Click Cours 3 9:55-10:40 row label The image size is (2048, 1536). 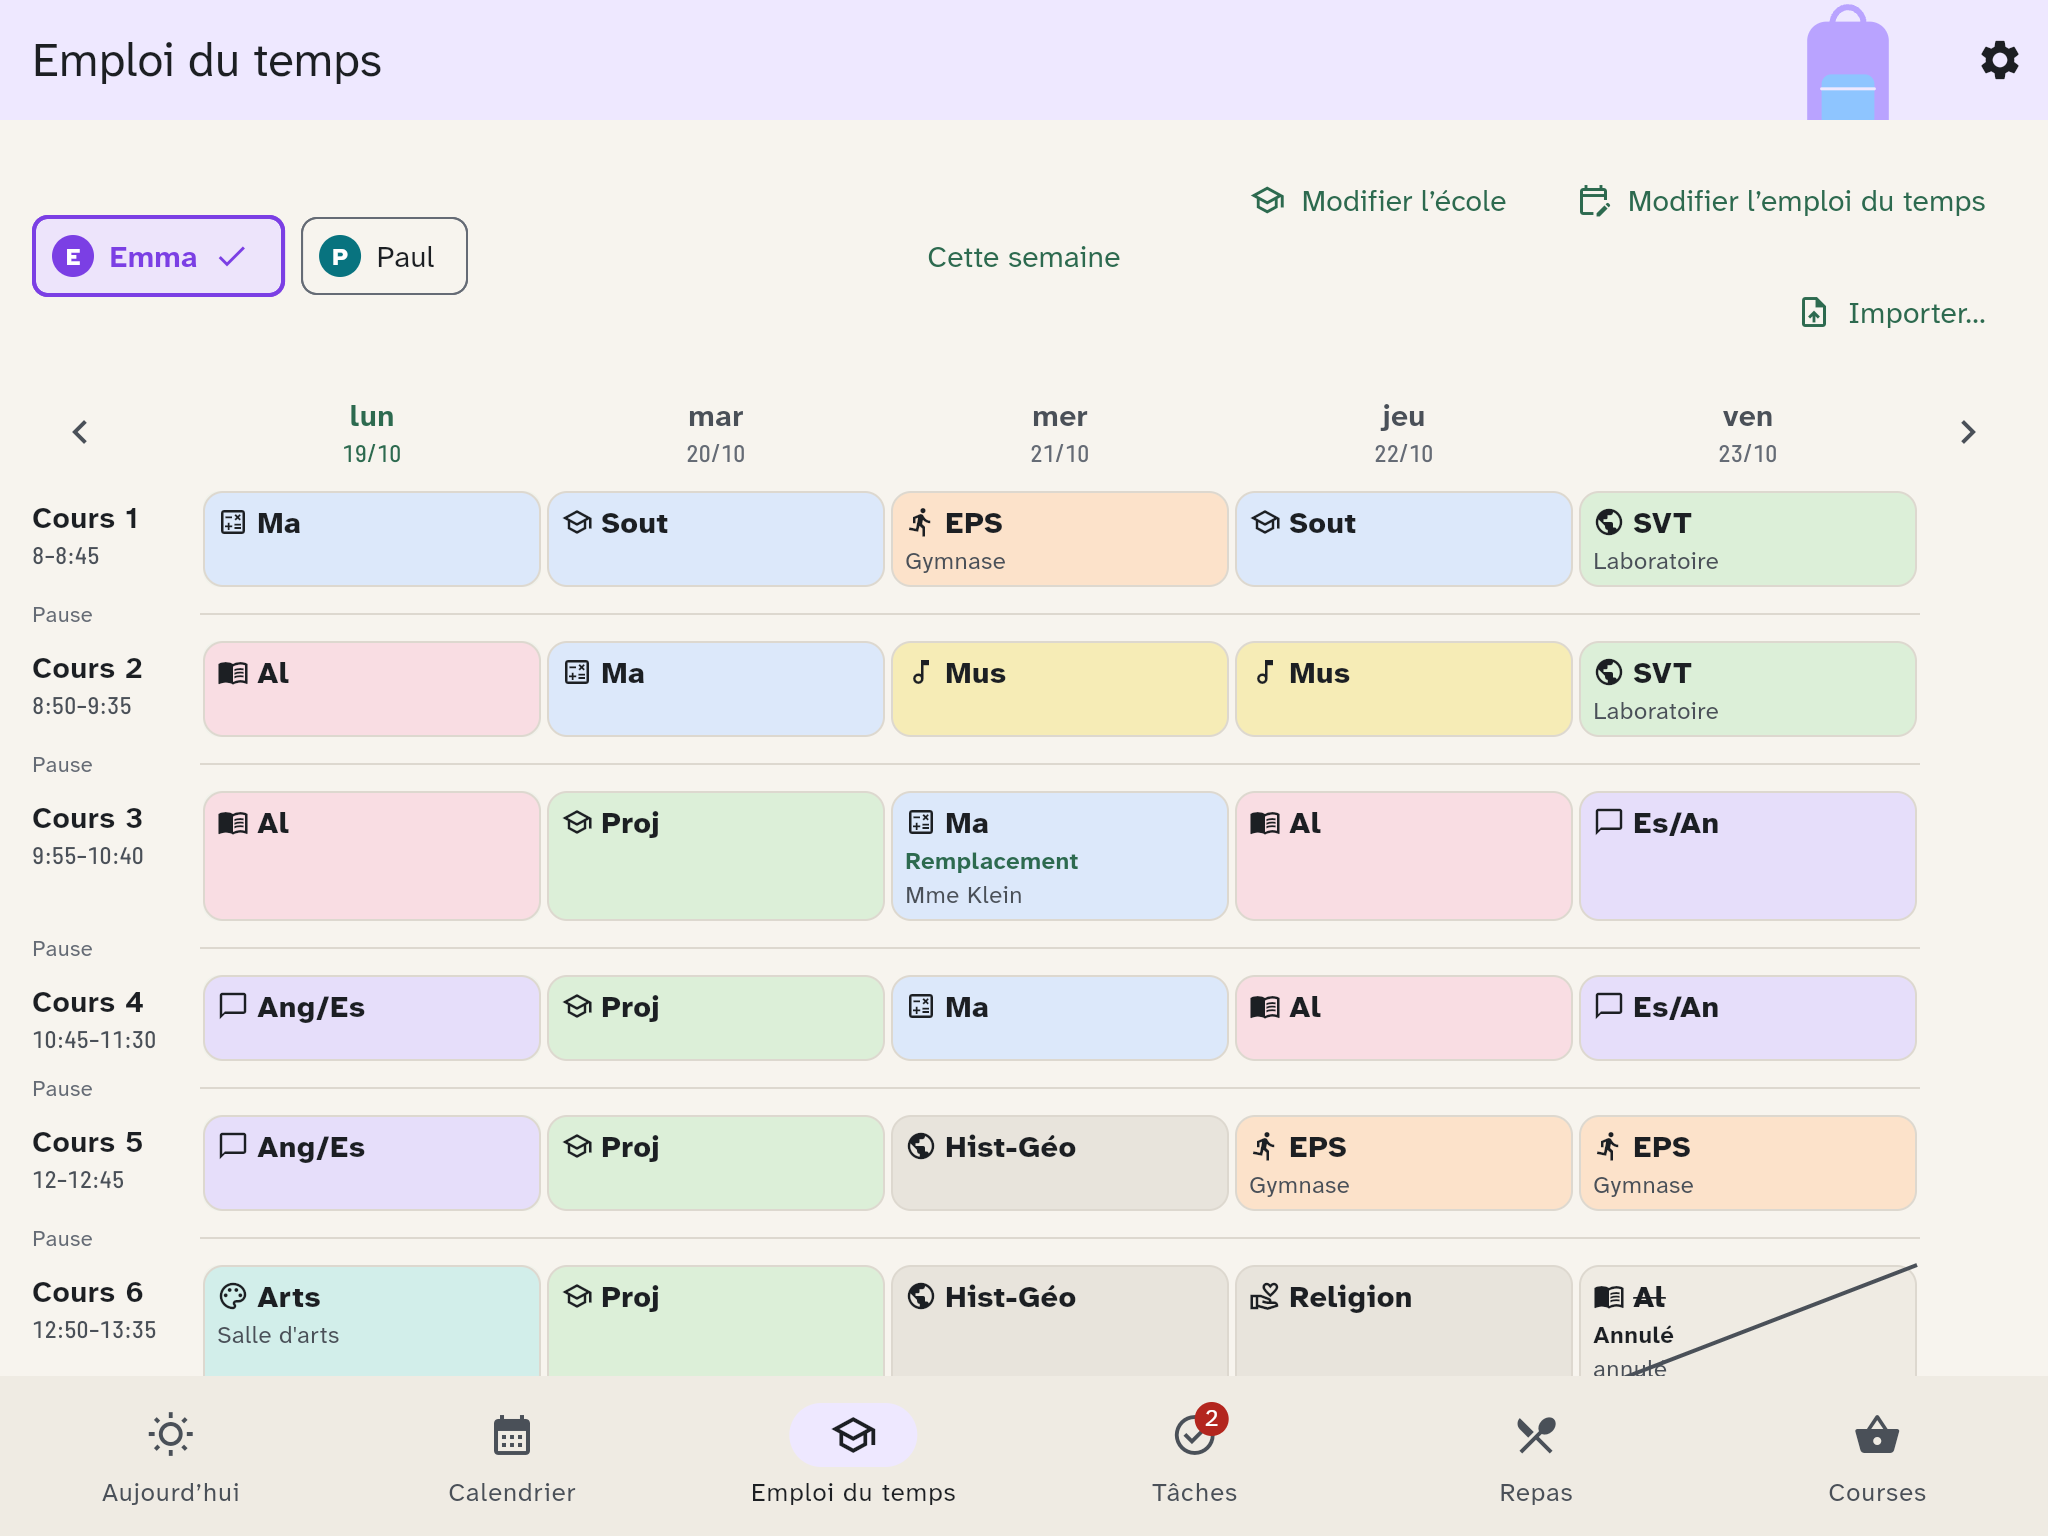tap(88, 836)
